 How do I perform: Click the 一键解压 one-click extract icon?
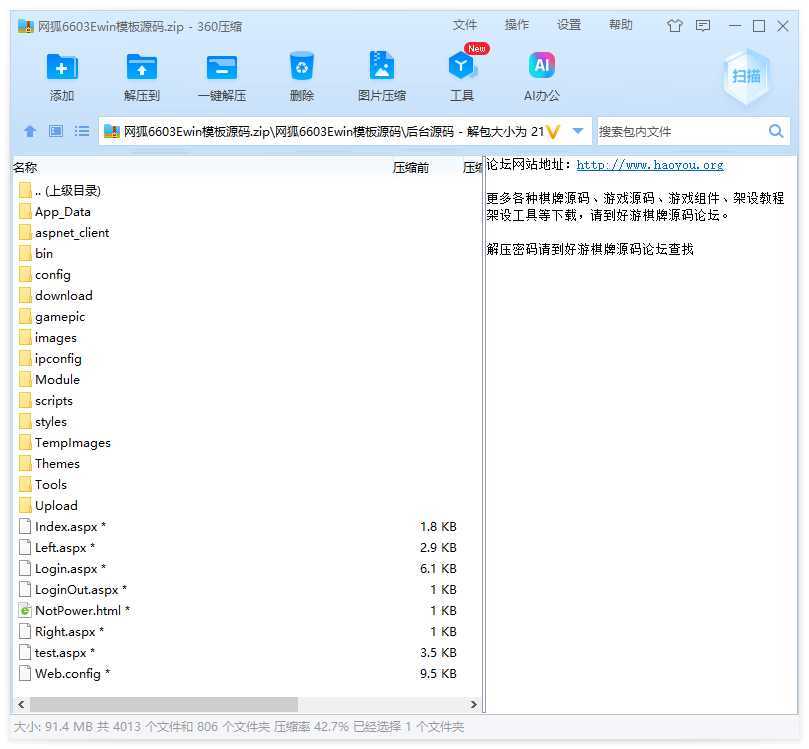click(222, 67)
